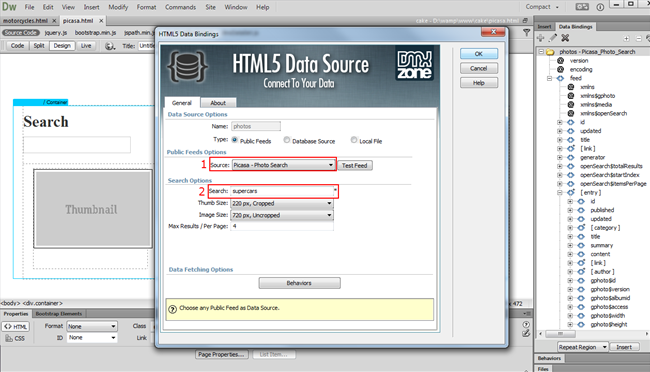Add a new data binding with the plus icon
Image resolution: width=650 pixels, height=372 pixels.
coord(541,38)
